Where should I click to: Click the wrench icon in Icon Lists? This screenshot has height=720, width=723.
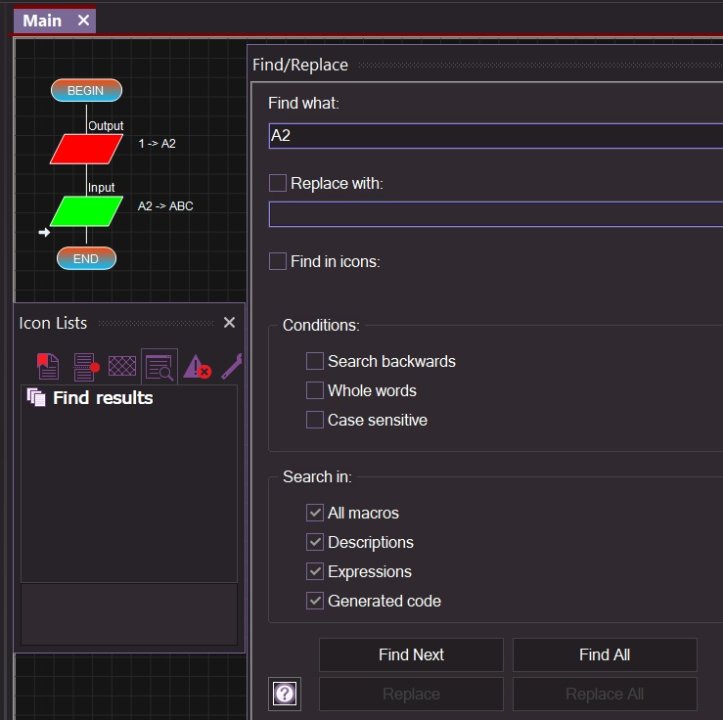(x=232, y=367)
